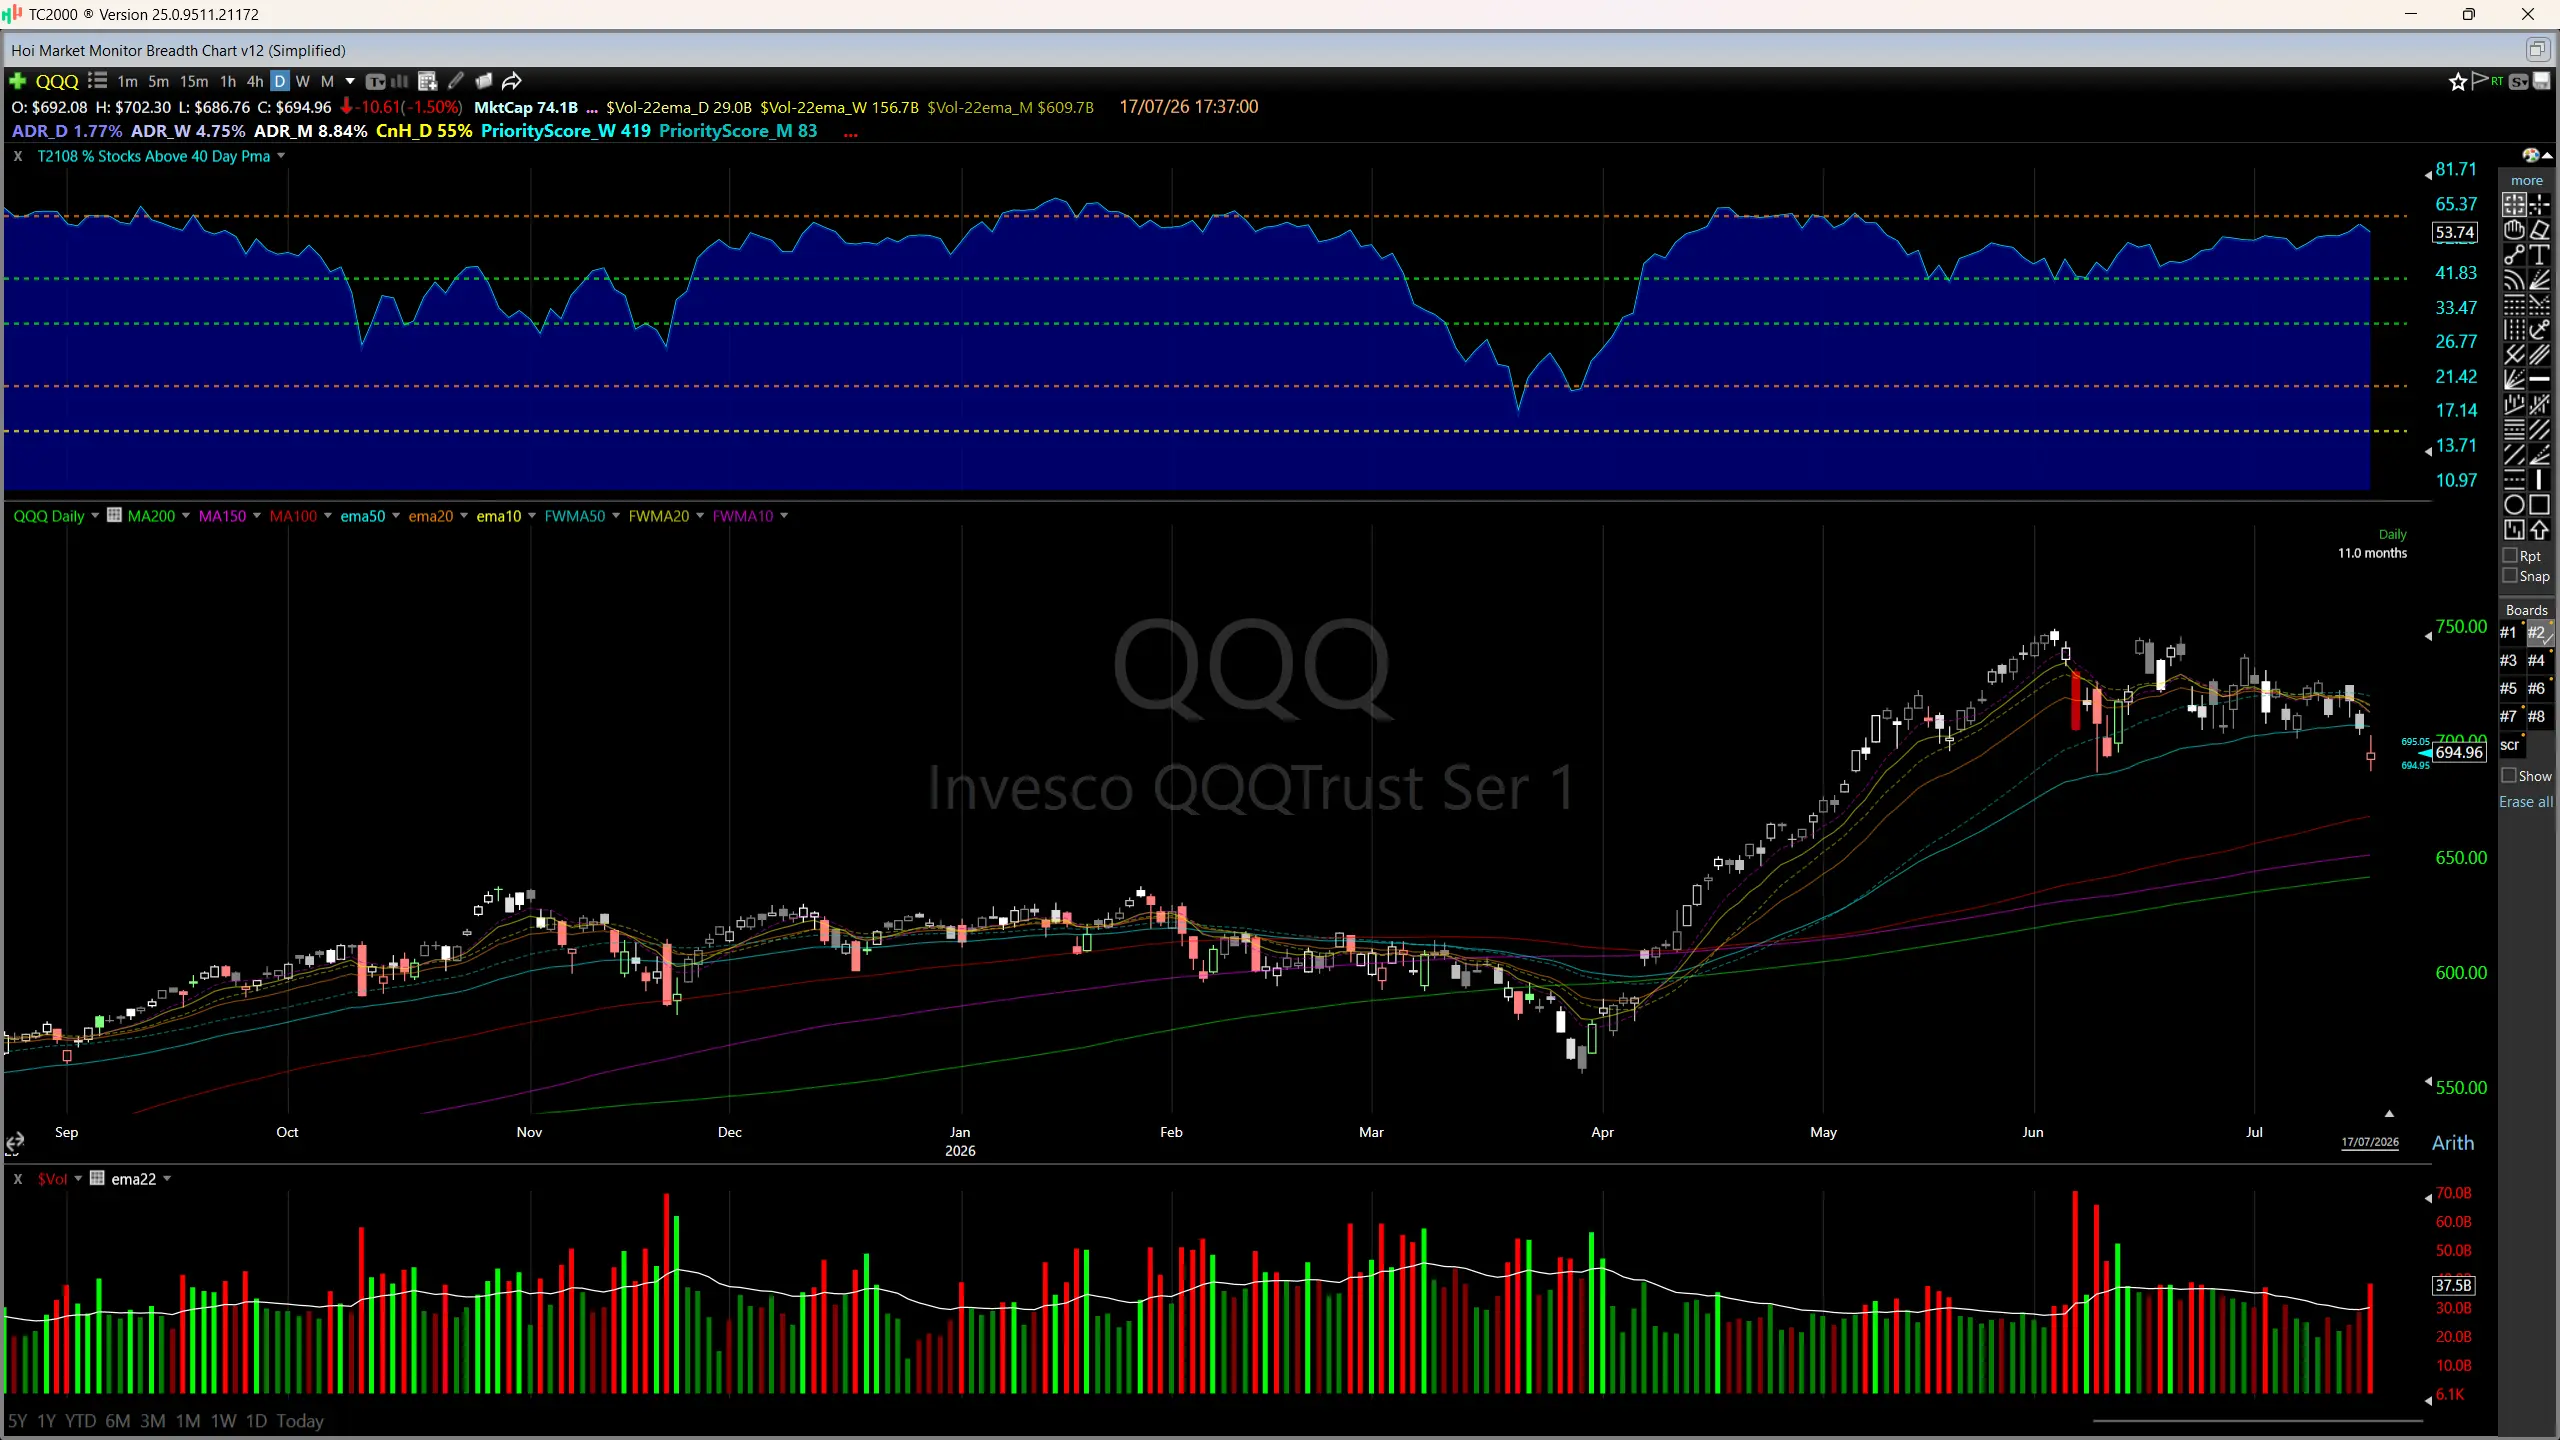This screenshot has width=2560, height=1440.
Task: Select the thick horizontal line tool
Action: [x=2539, y=380]
